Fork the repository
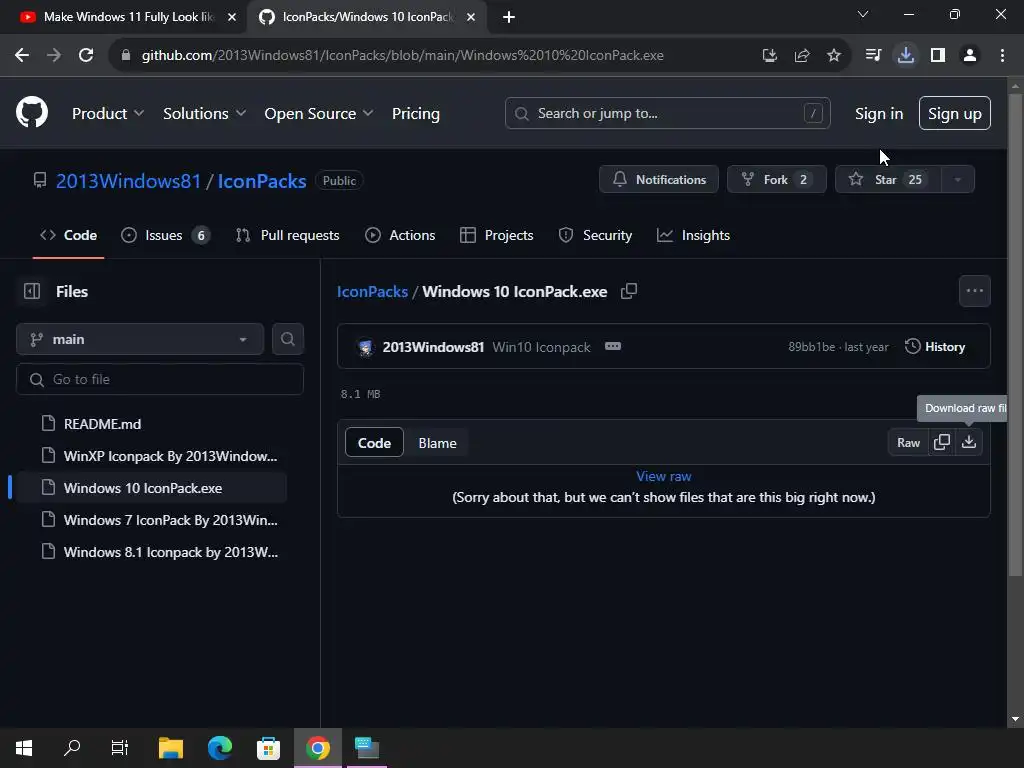This screenshot has height=768, width=1024. (x=776, y=180)
